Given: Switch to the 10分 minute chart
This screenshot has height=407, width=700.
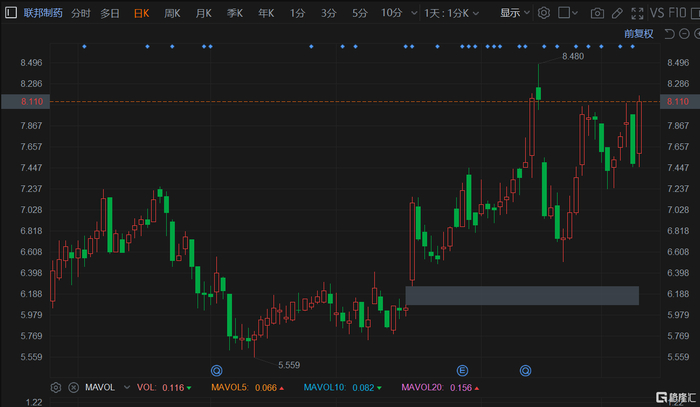Looking at the screenshot, I should point(392,13).
